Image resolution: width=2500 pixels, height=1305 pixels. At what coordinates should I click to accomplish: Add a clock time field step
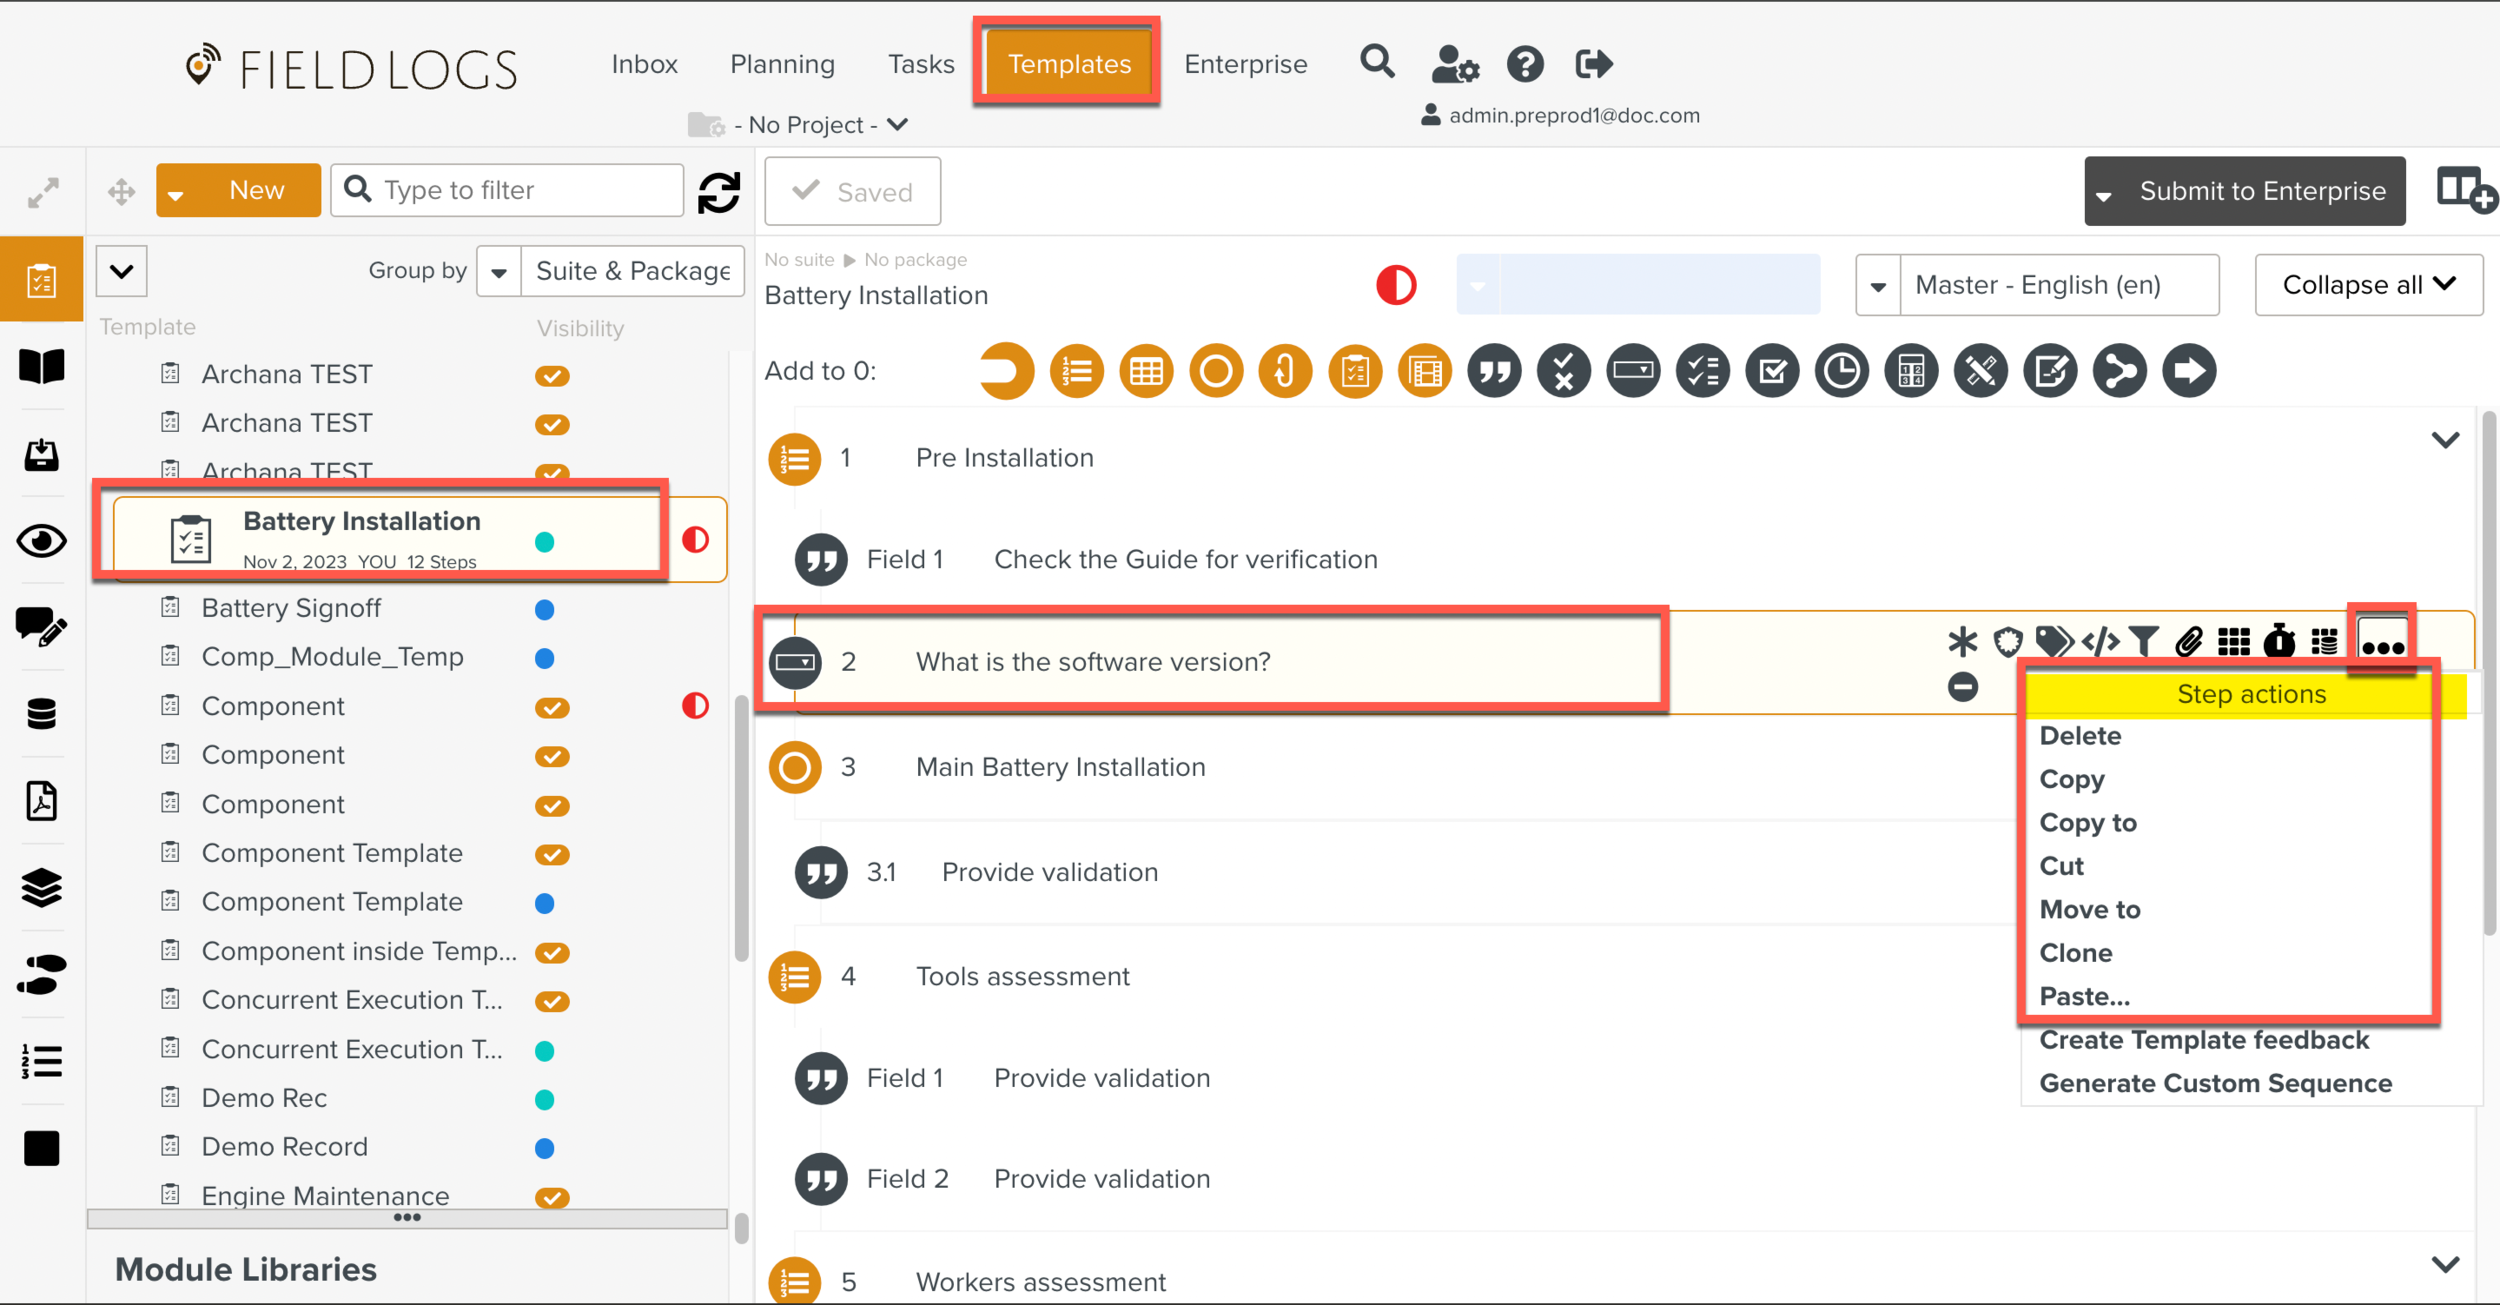coord(1842,371)
